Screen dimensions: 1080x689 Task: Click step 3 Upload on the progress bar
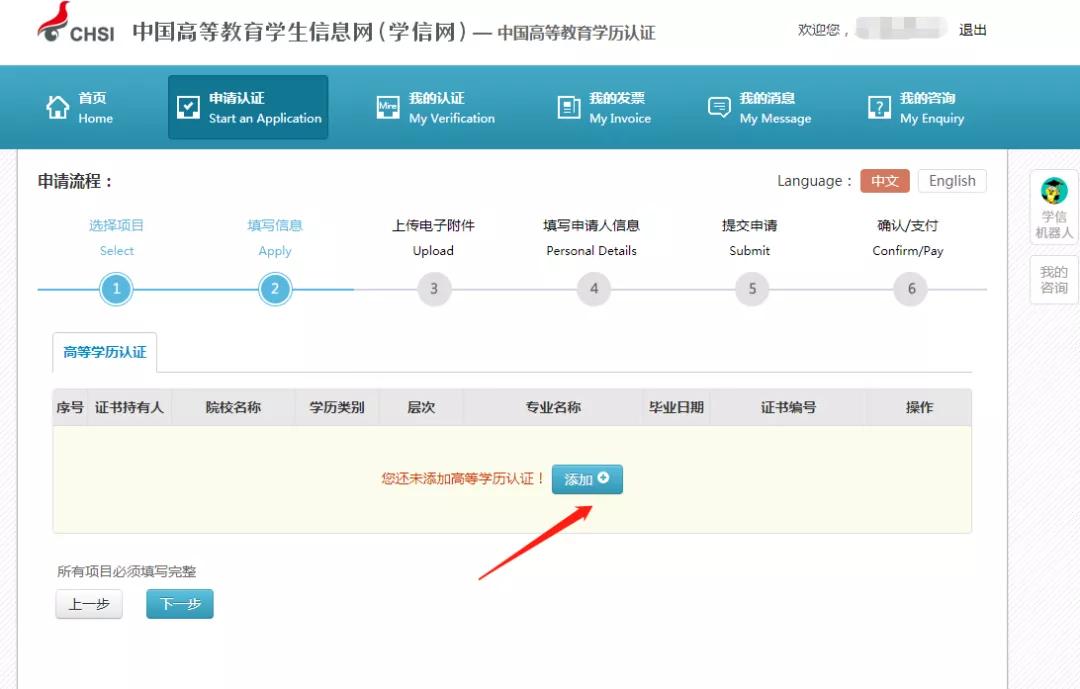(x=433, y=288)
